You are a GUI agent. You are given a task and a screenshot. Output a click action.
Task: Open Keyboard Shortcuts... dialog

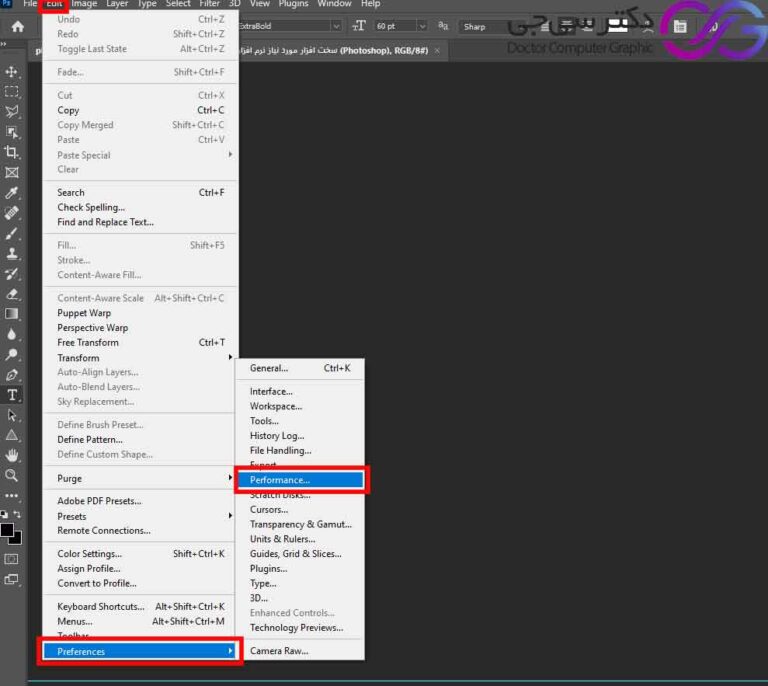pyautogui.click(x=140, y=606)
